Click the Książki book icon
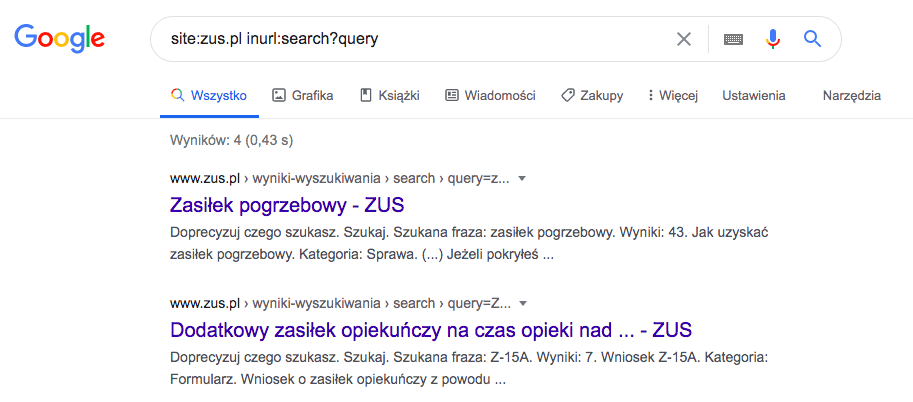This screenshot has height=402, width=913. pos(366,96)
